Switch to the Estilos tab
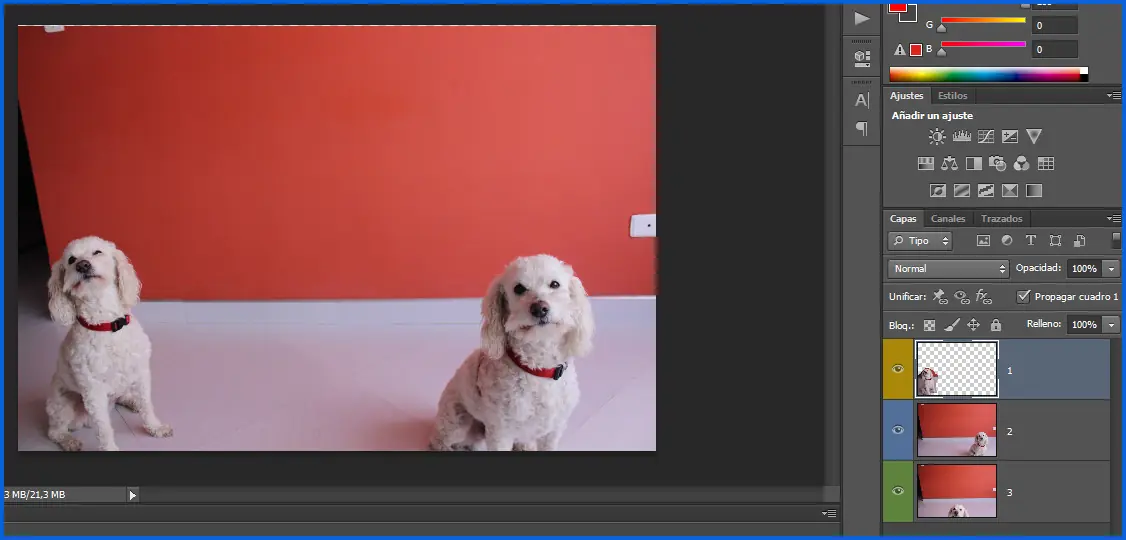 [952, 96]
